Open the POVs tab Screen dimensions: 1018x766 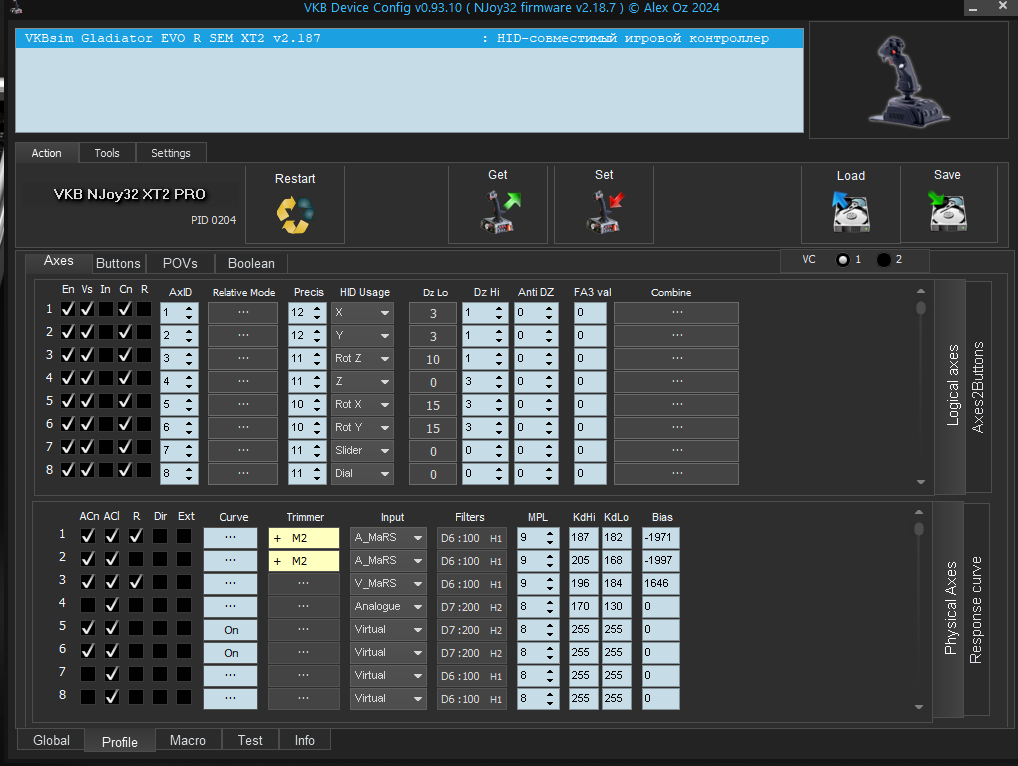click(x=180, y=263)
